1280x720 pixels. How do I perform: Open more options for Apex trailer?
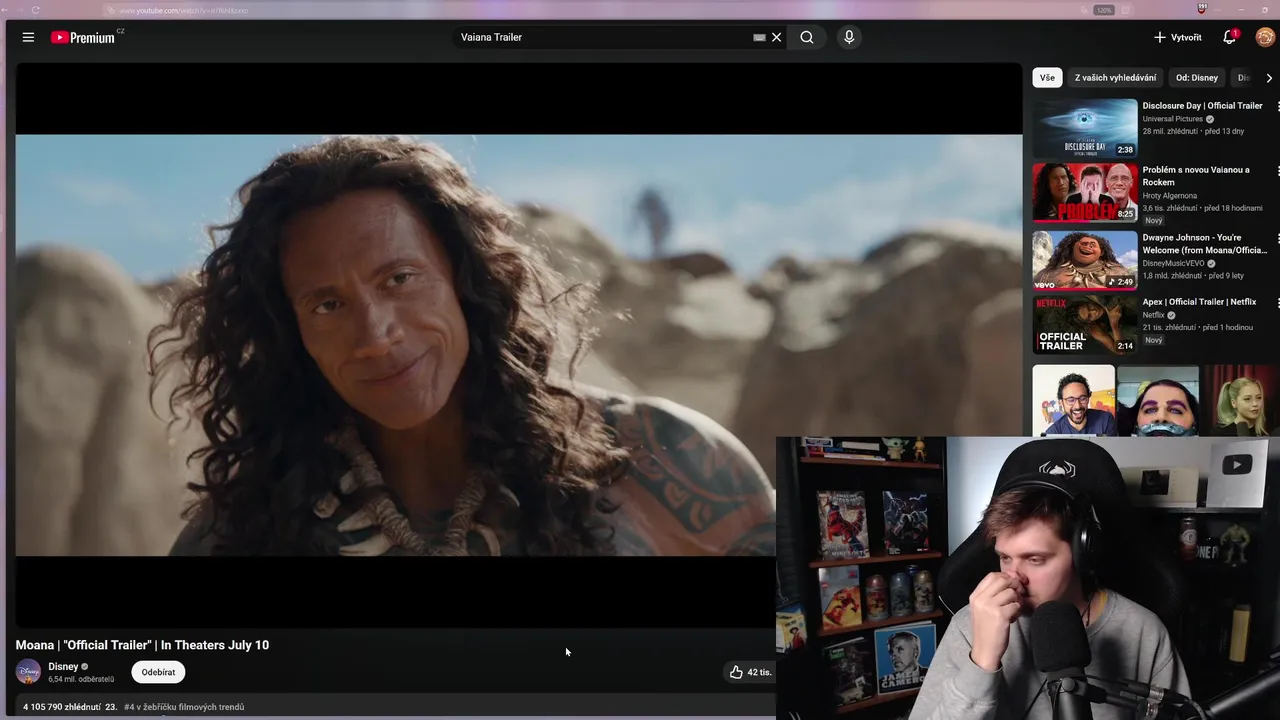(1276, 303)
